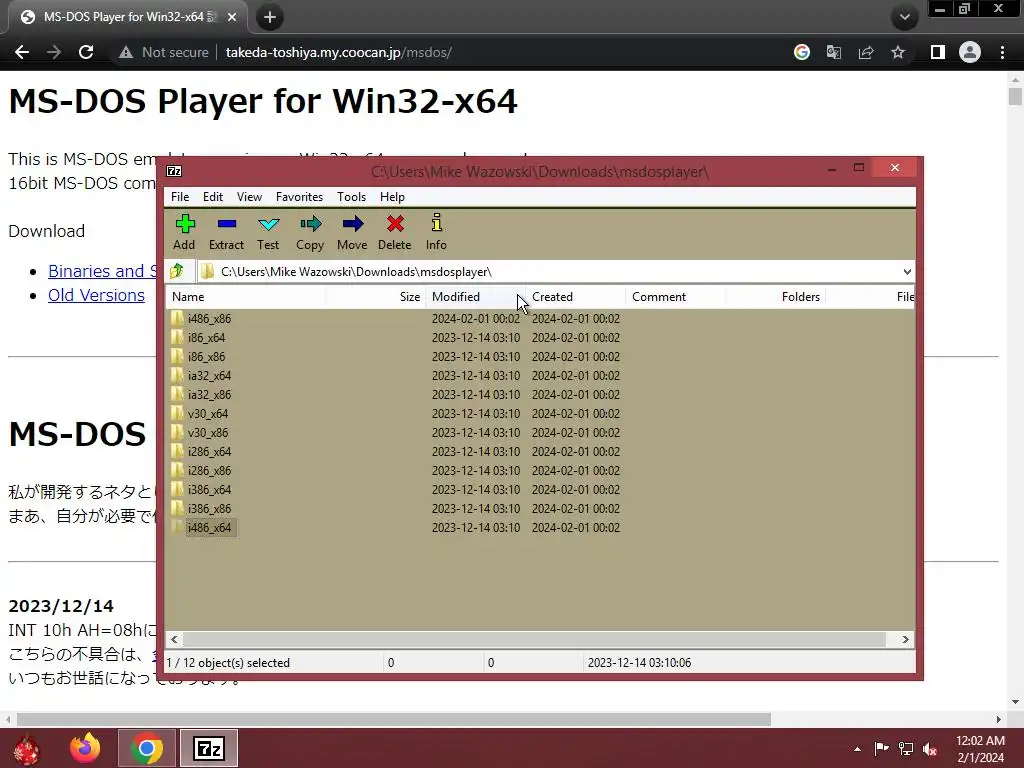Click the Extract toolbar icon
1024x768 pixels.
pos(227,224)
